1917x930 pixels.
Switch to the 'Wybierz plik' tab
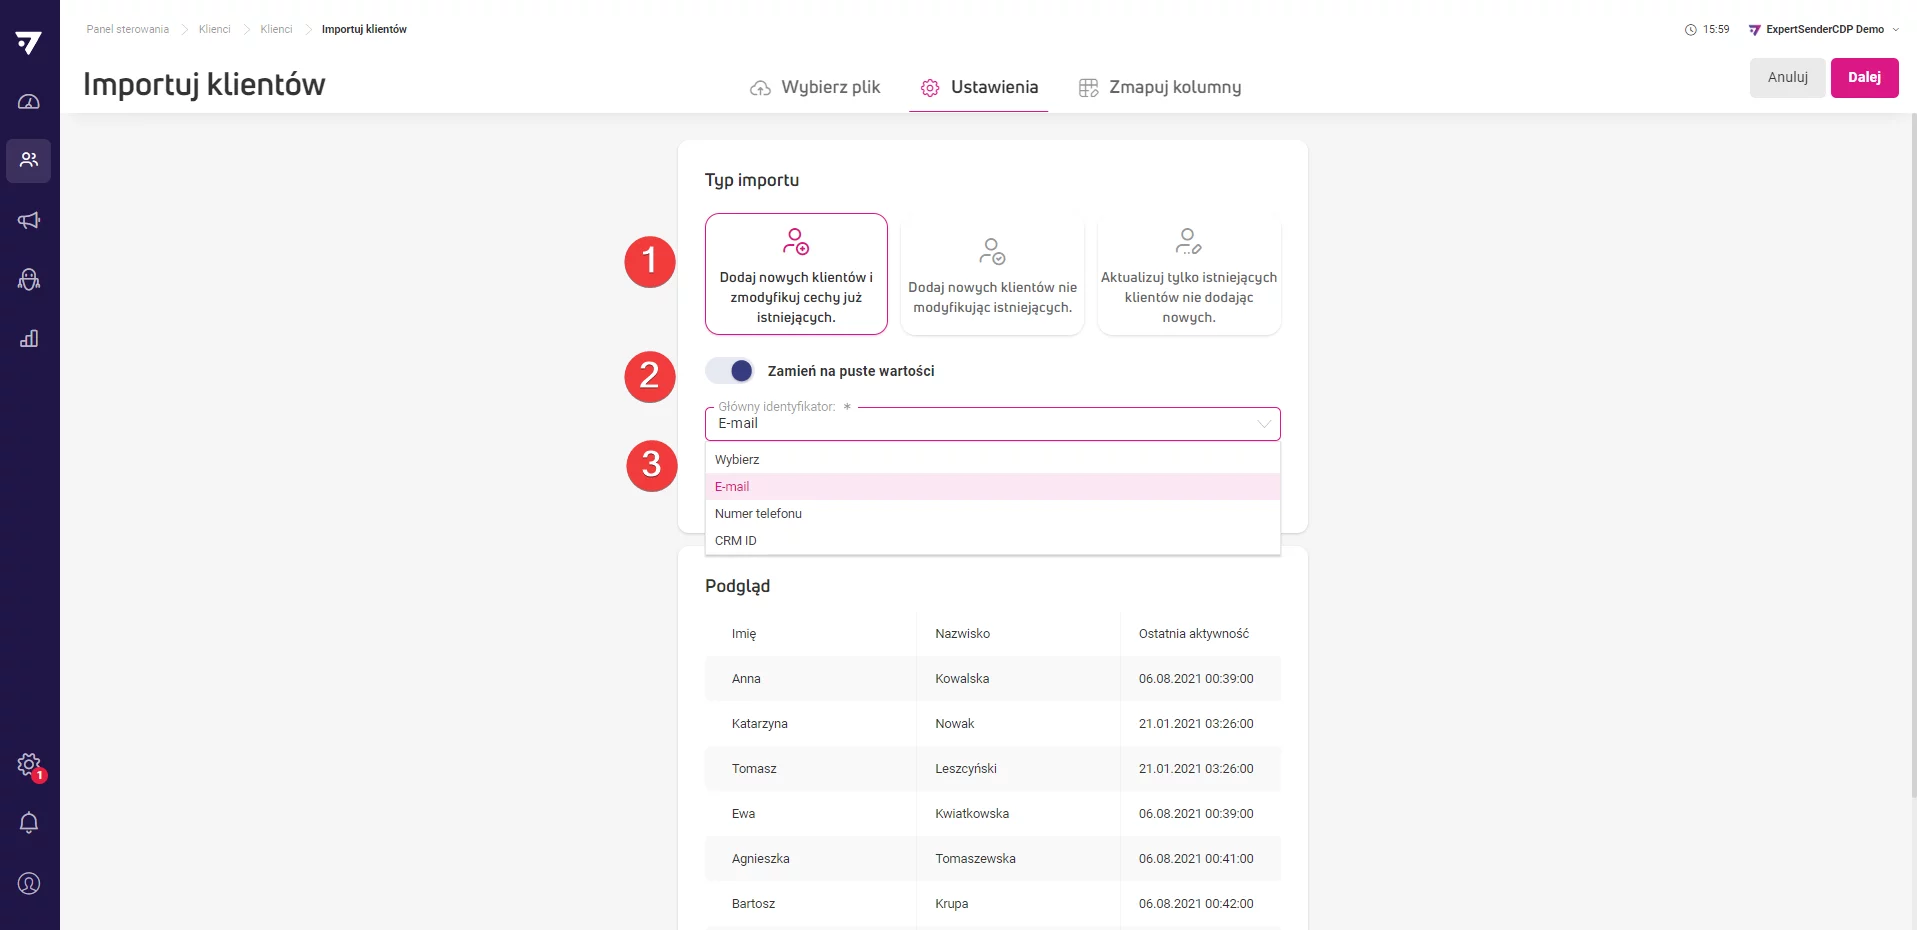(815, 88)
